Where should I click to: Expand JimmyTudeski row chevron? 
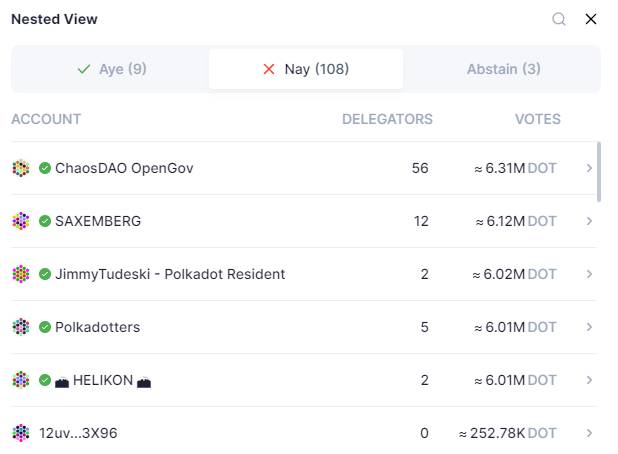click(589, 274)
